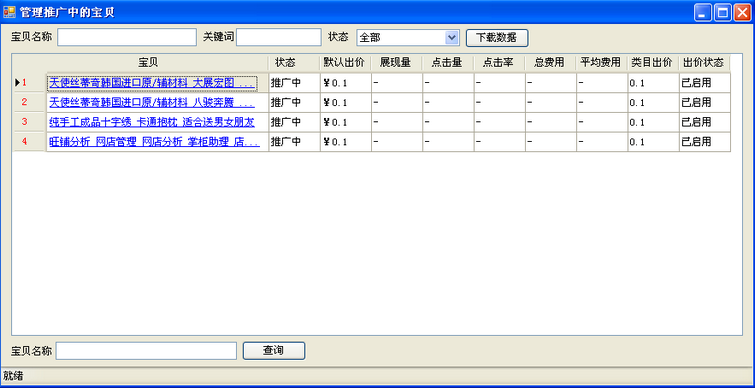Click 类目出价 0.1 cell in row 1
The image size is (755, 388).
point(653,83)
